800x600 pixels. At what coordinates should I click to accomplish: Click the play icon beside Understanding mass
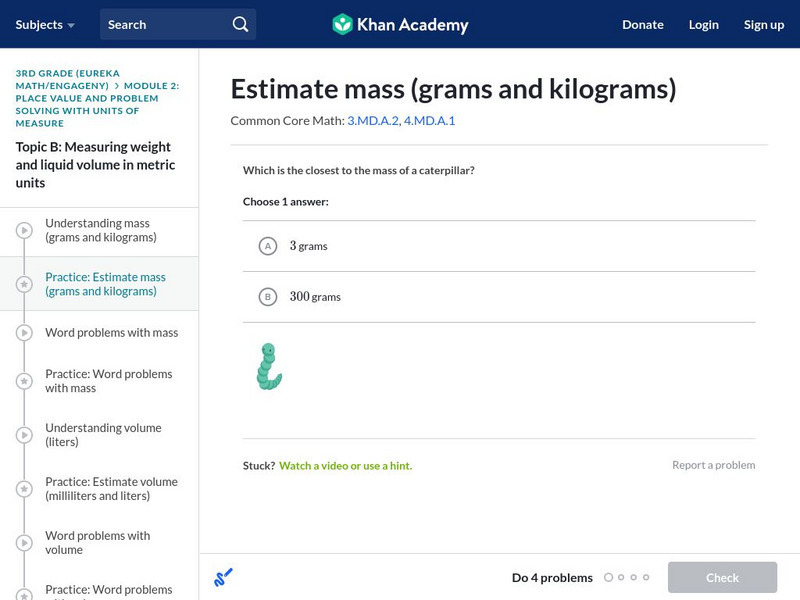(24, 231)
